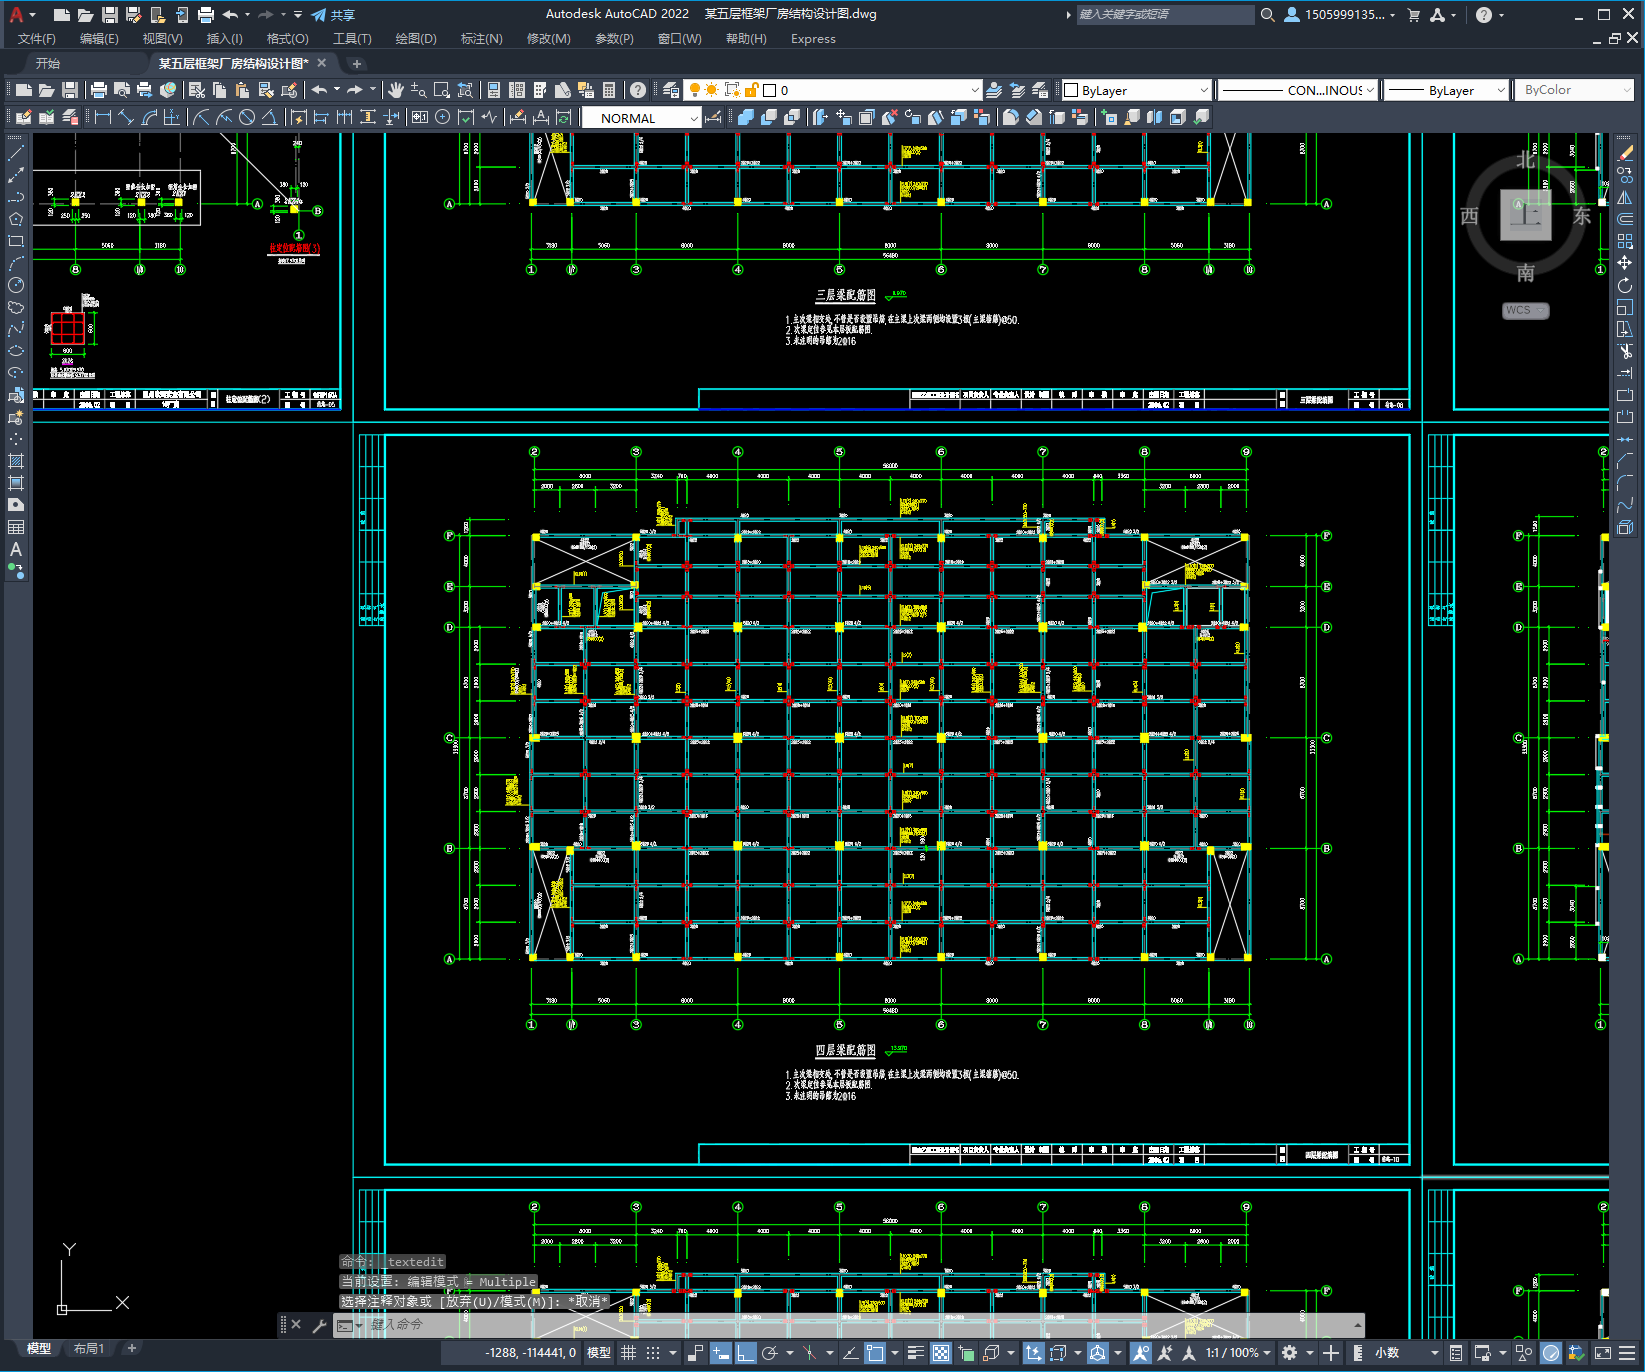1645x1372 pixels.
Task: Add a new drawing tab with plus
Action: click(357, 63)
